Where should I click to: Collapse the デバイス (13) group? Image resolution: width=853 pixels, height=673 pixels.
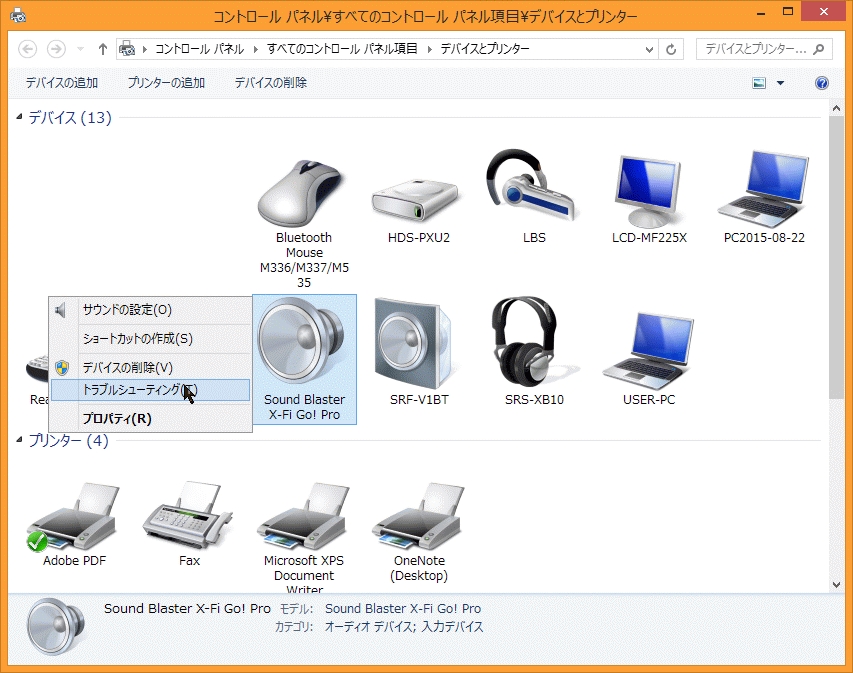tap(19, 116)
